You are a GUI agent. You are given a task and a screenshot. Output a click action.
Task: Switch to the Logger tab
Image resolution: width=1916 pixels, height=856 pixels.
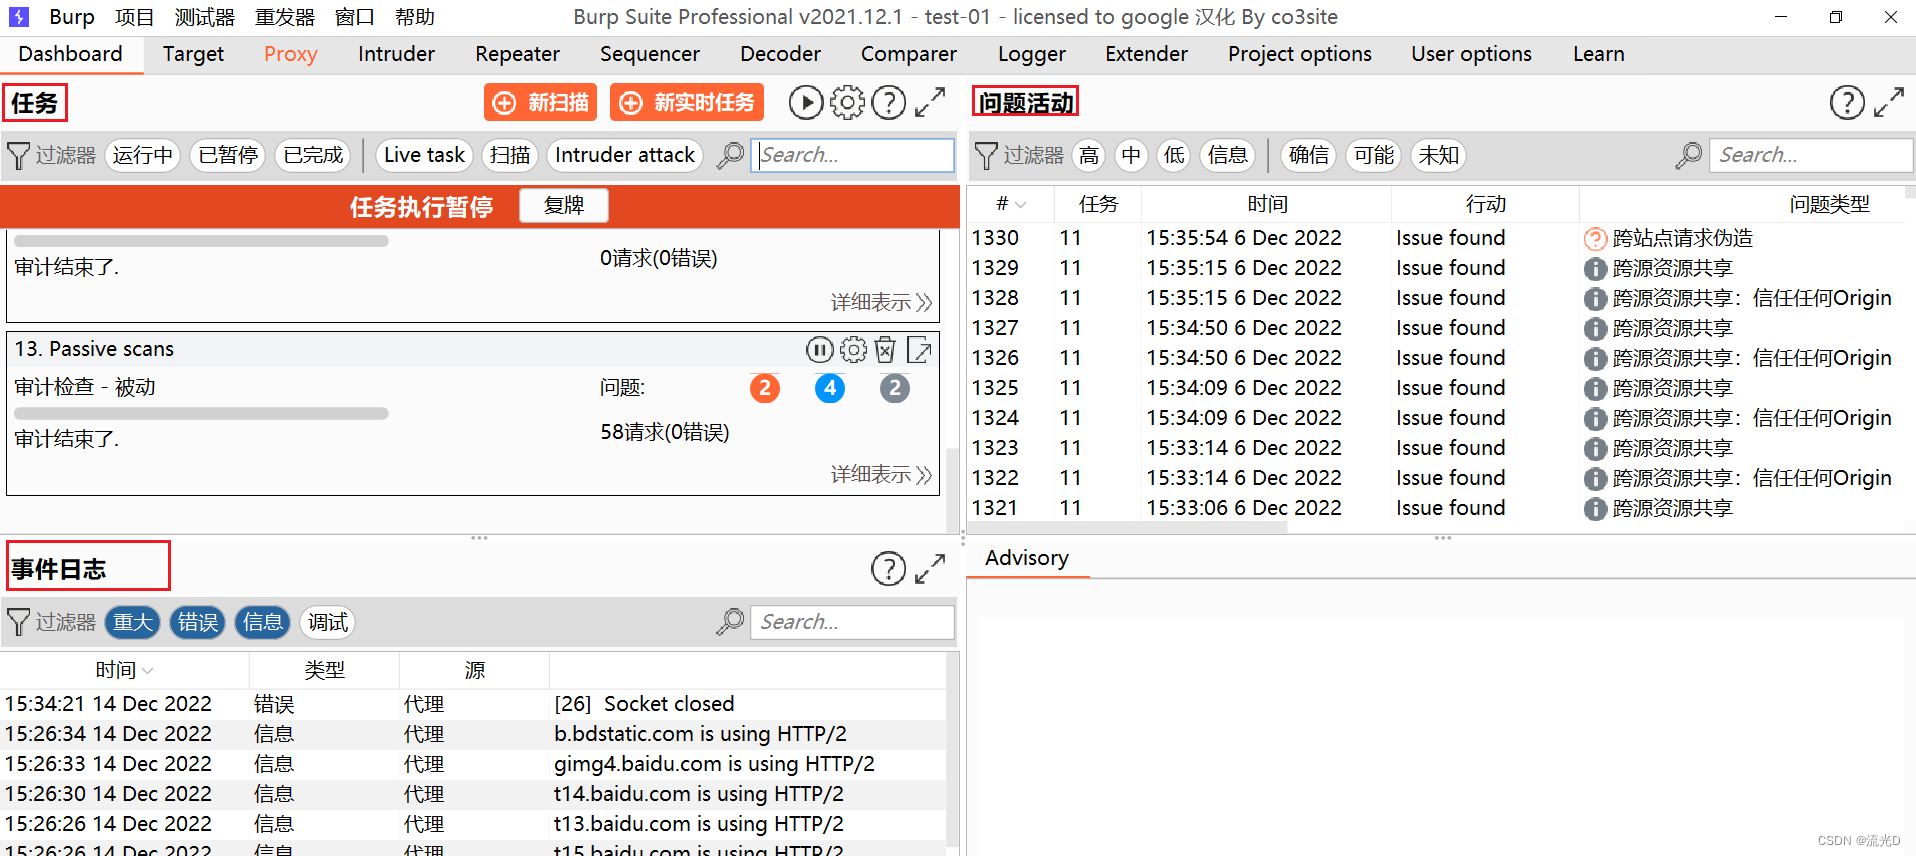coord(1031,54)
